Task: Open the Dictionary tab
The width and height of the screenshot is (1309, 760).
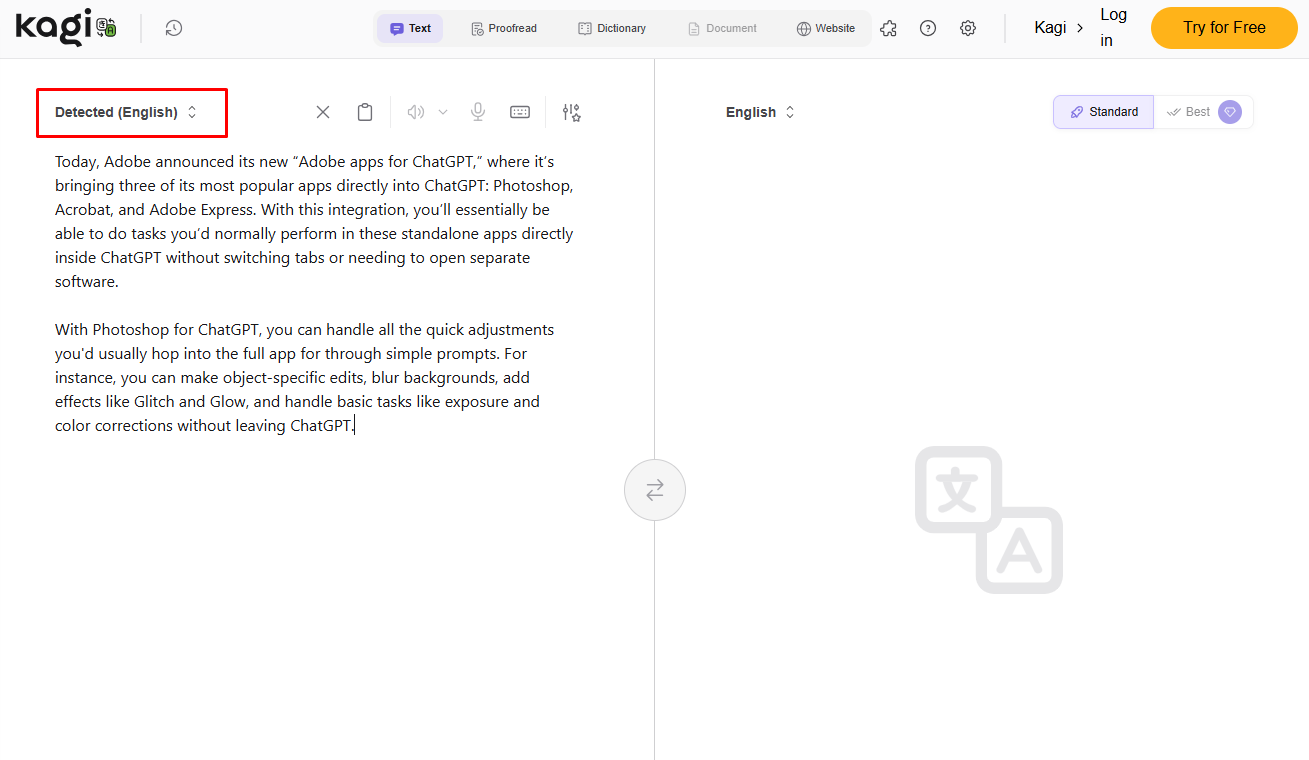Action: click(612, 28)
